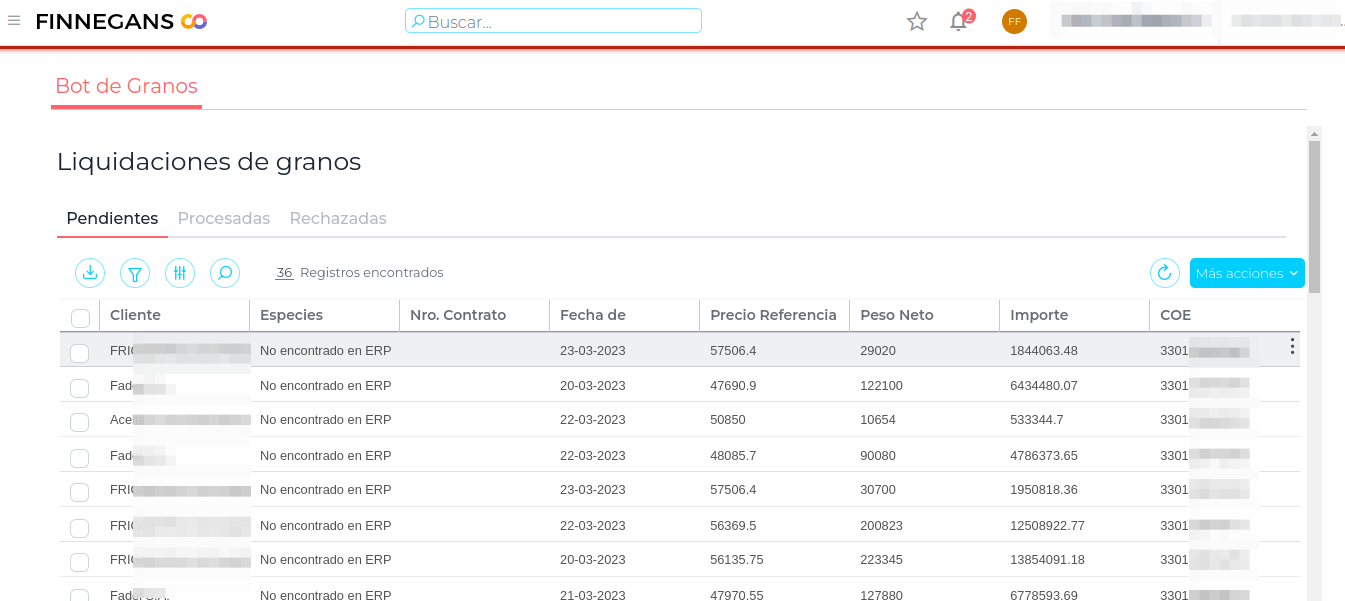Open the notifications bell
The image size is (1345, 601).
pos(958,21)
